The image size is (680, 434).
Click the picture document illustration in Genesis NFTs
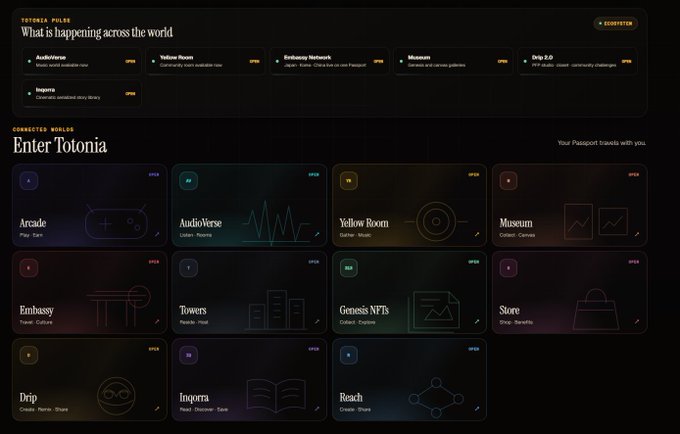click(434, 311)
